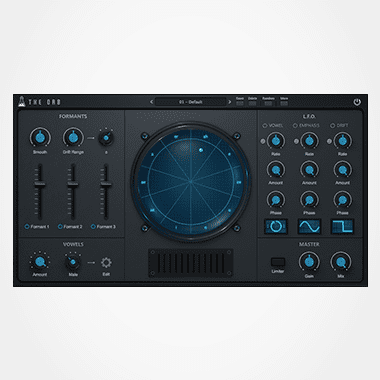
Task: Click the small knob right of Drift Range
Action: point(106,137)
